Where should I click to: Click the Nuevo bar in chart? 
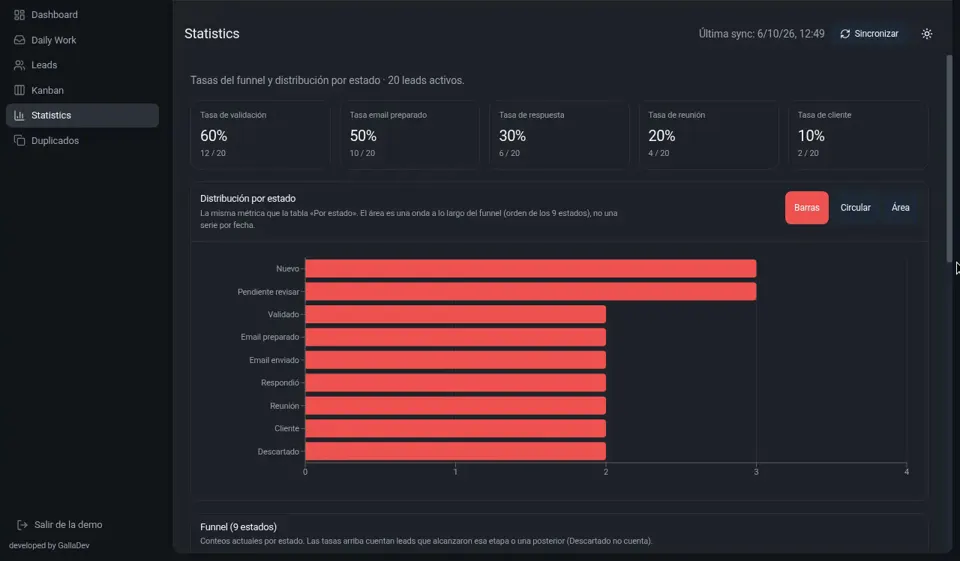tap(531, 268)
